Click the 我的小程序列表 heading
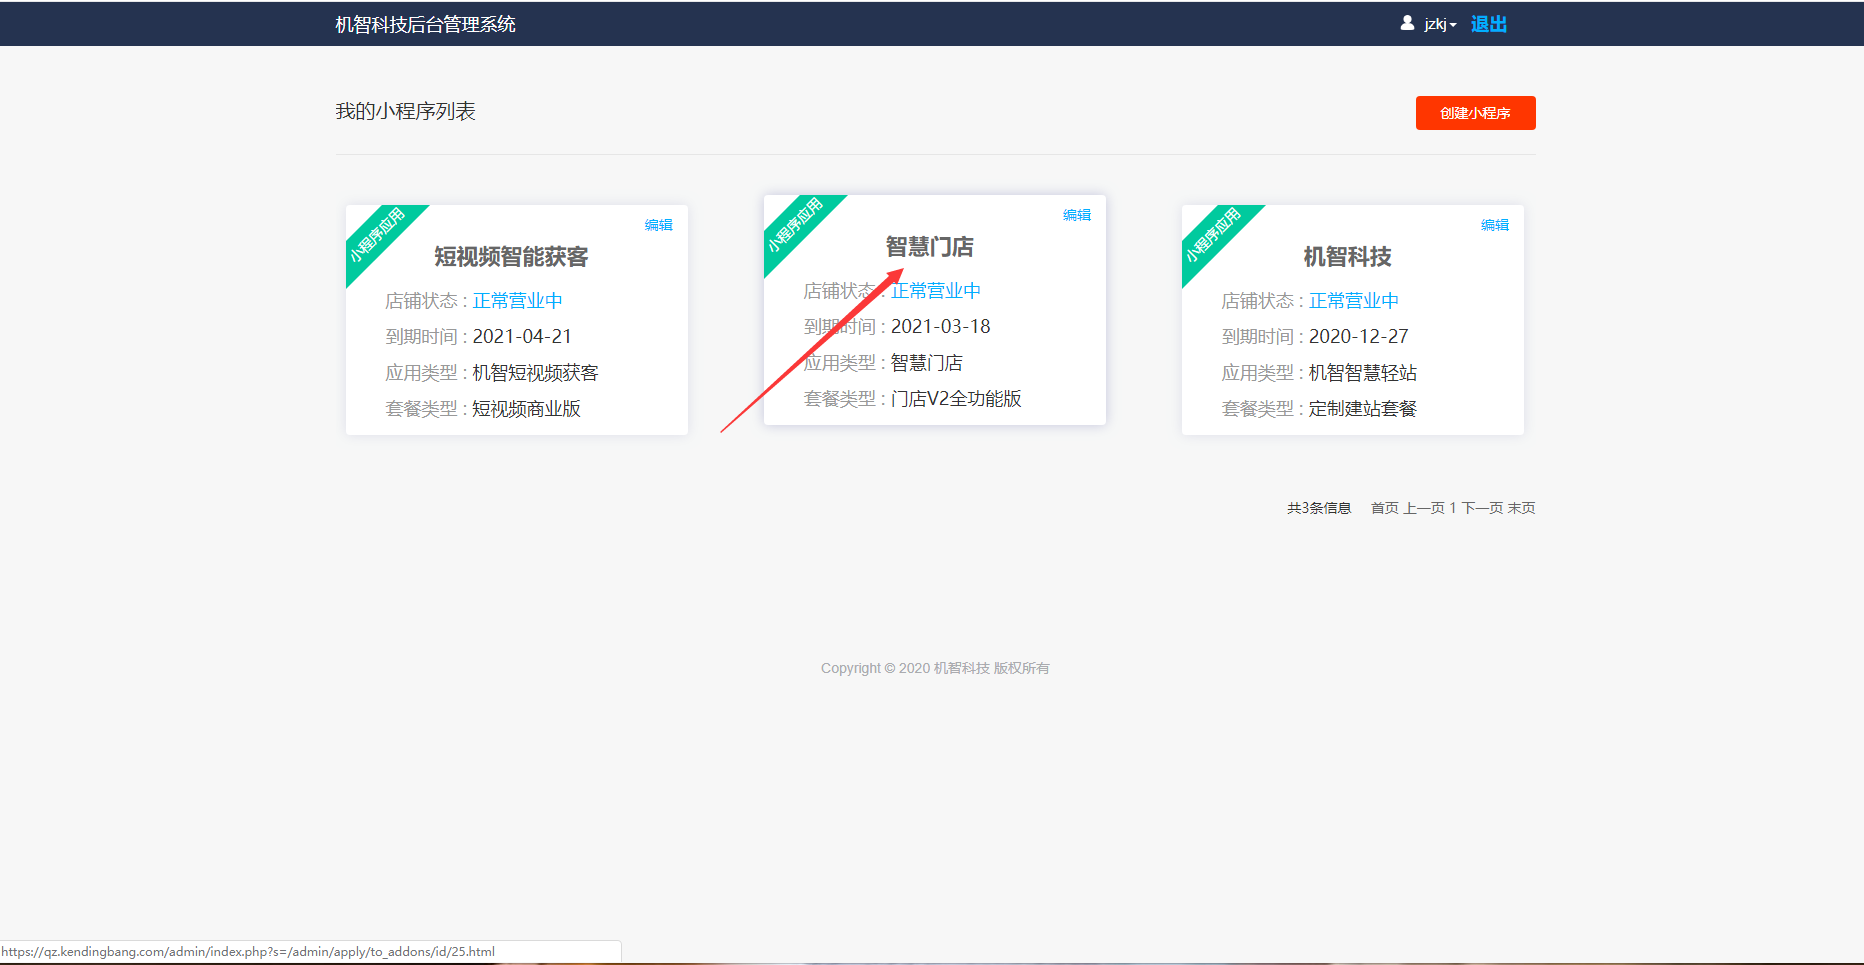Image resolution: width=1864 pixels, height=965 pixels. click(405, 111)
